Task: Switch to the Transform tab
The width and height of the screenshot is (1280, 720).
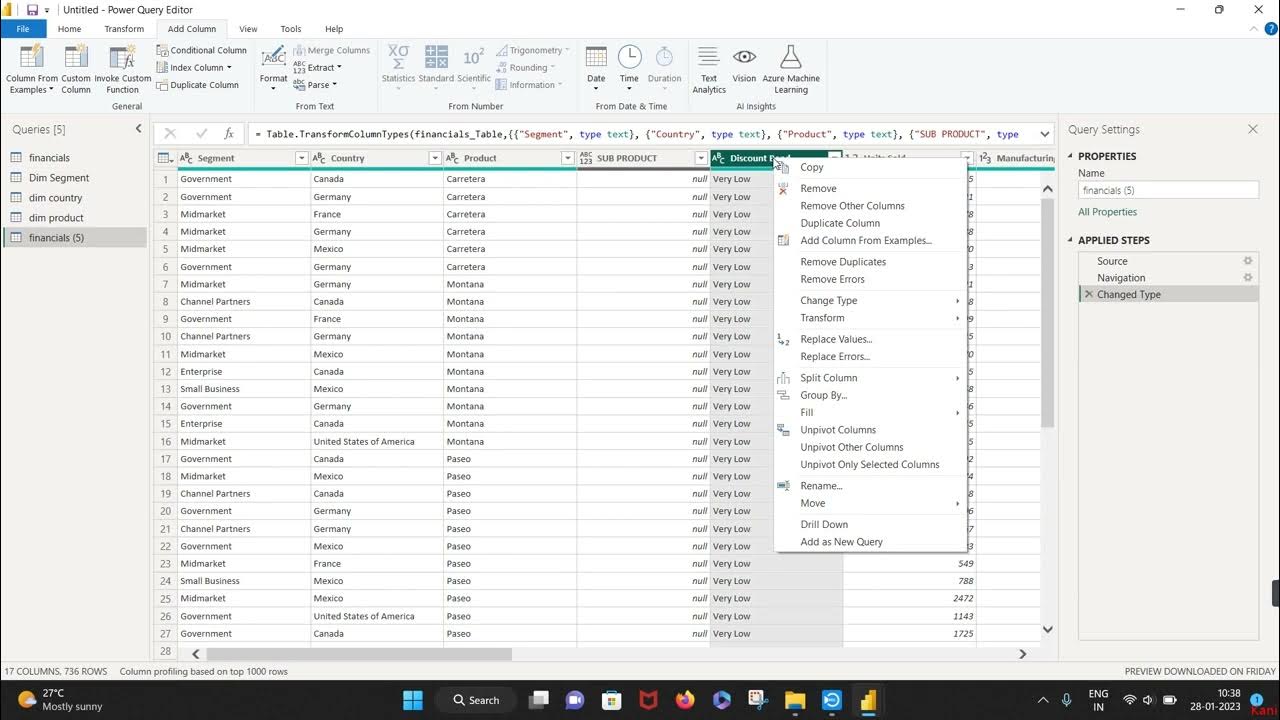Action: pyautogui.click(x=124, y=29)
